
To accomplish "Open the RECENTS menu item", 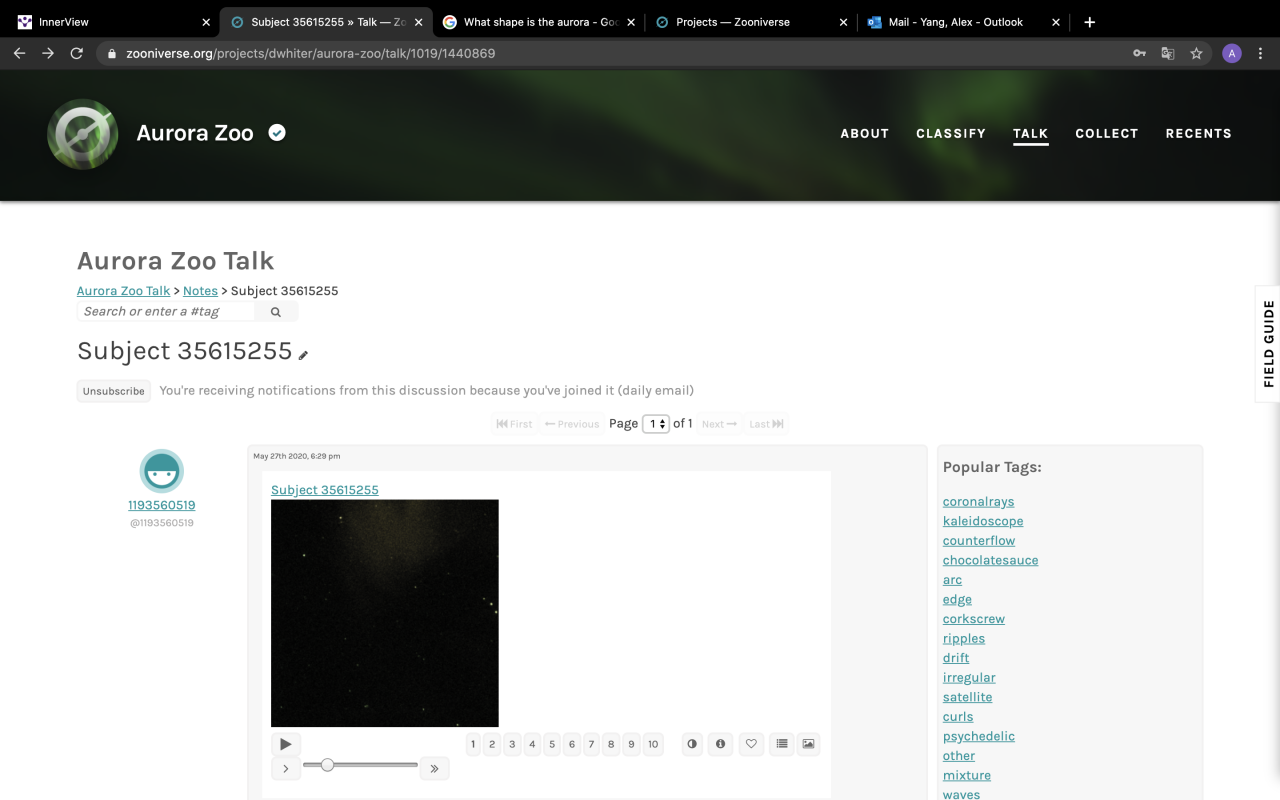I will click(1198, 133).
